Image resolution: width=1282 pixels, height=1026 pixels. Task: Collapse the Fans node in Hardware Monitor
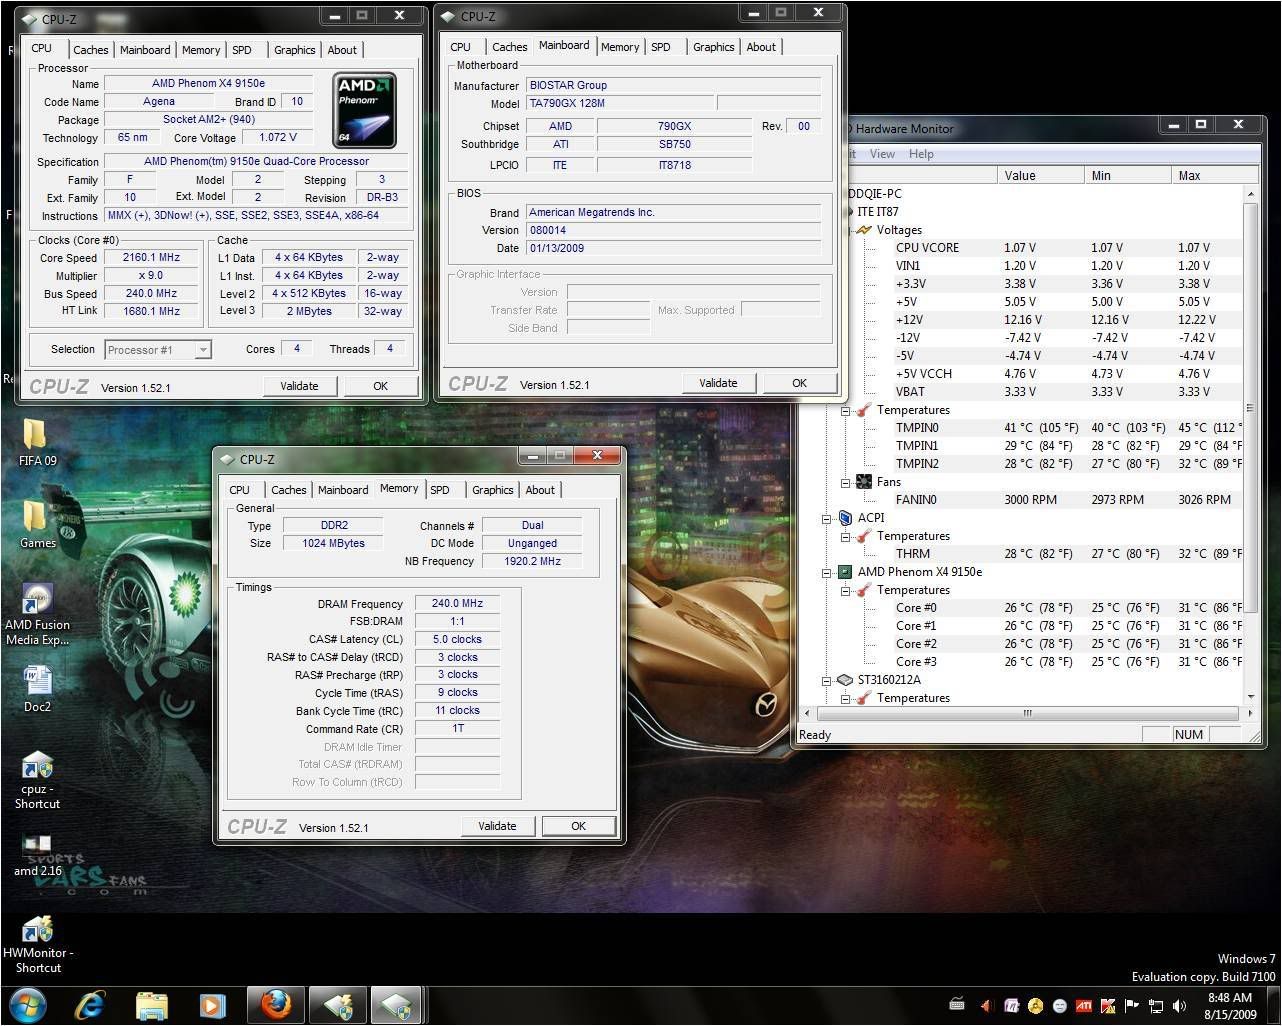846,482
